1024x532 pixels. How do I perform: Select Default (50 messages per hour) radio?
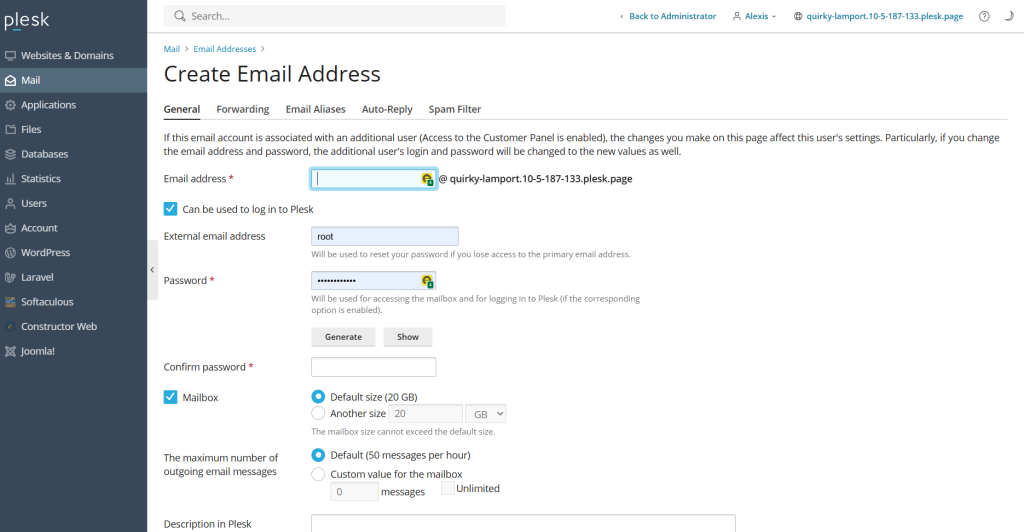coord(318,454)
